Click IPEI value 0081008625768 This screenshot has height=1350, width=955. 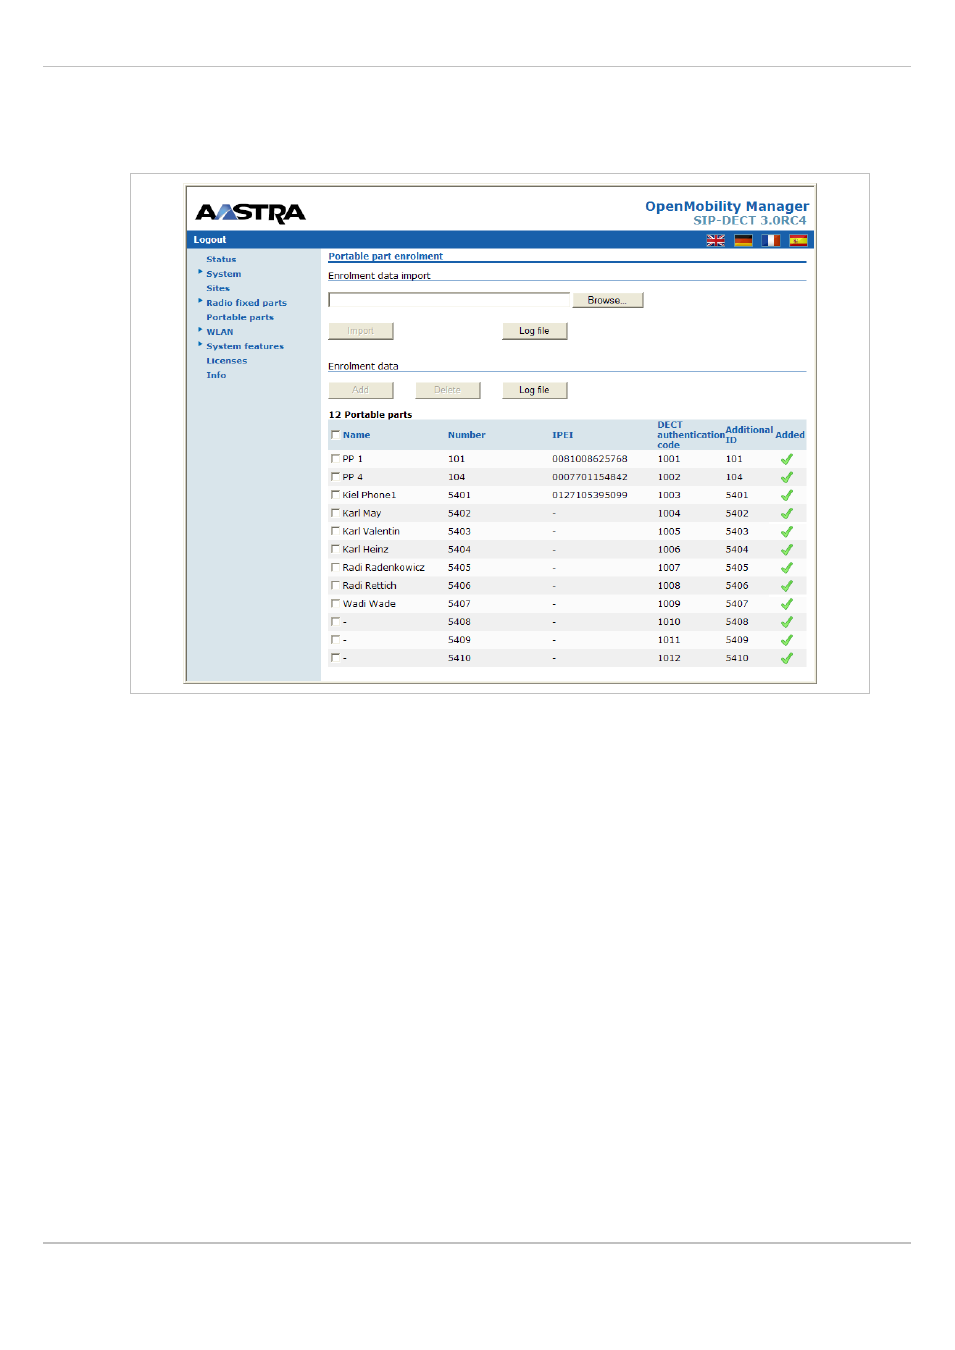click(x=590, y=459)
